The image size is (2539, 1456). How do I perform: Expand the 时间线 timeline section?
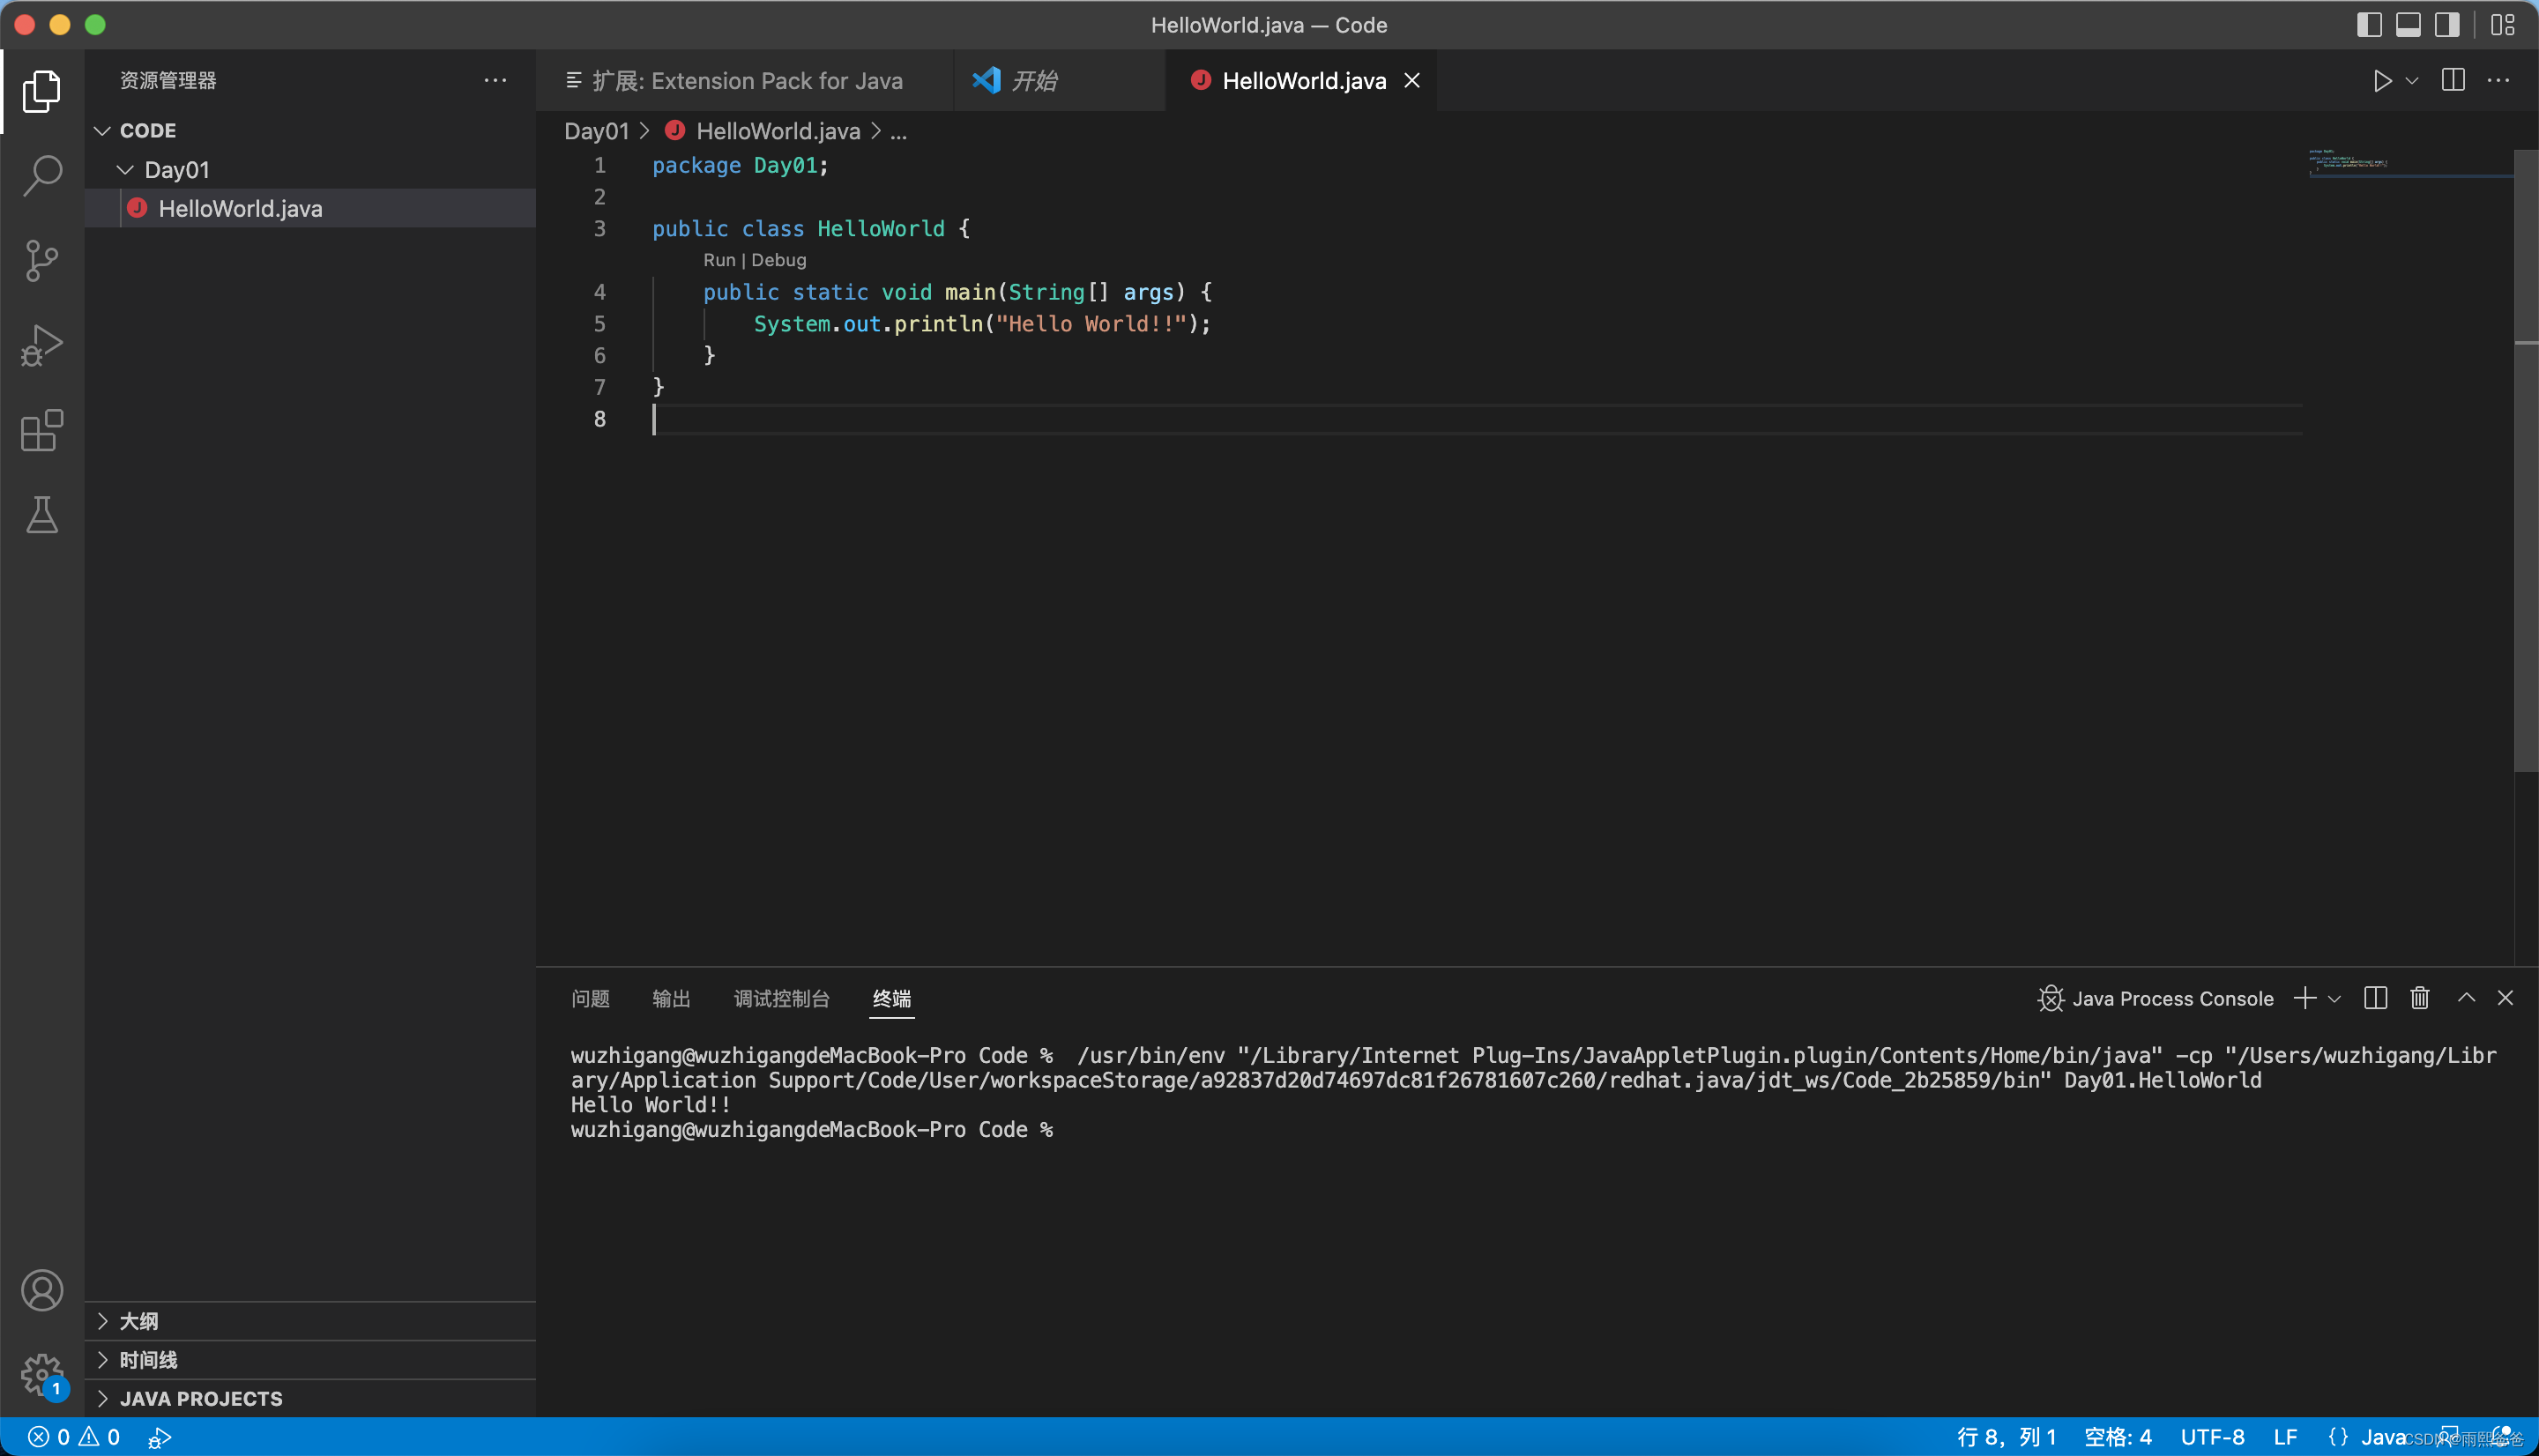(x=310, y=1360)
